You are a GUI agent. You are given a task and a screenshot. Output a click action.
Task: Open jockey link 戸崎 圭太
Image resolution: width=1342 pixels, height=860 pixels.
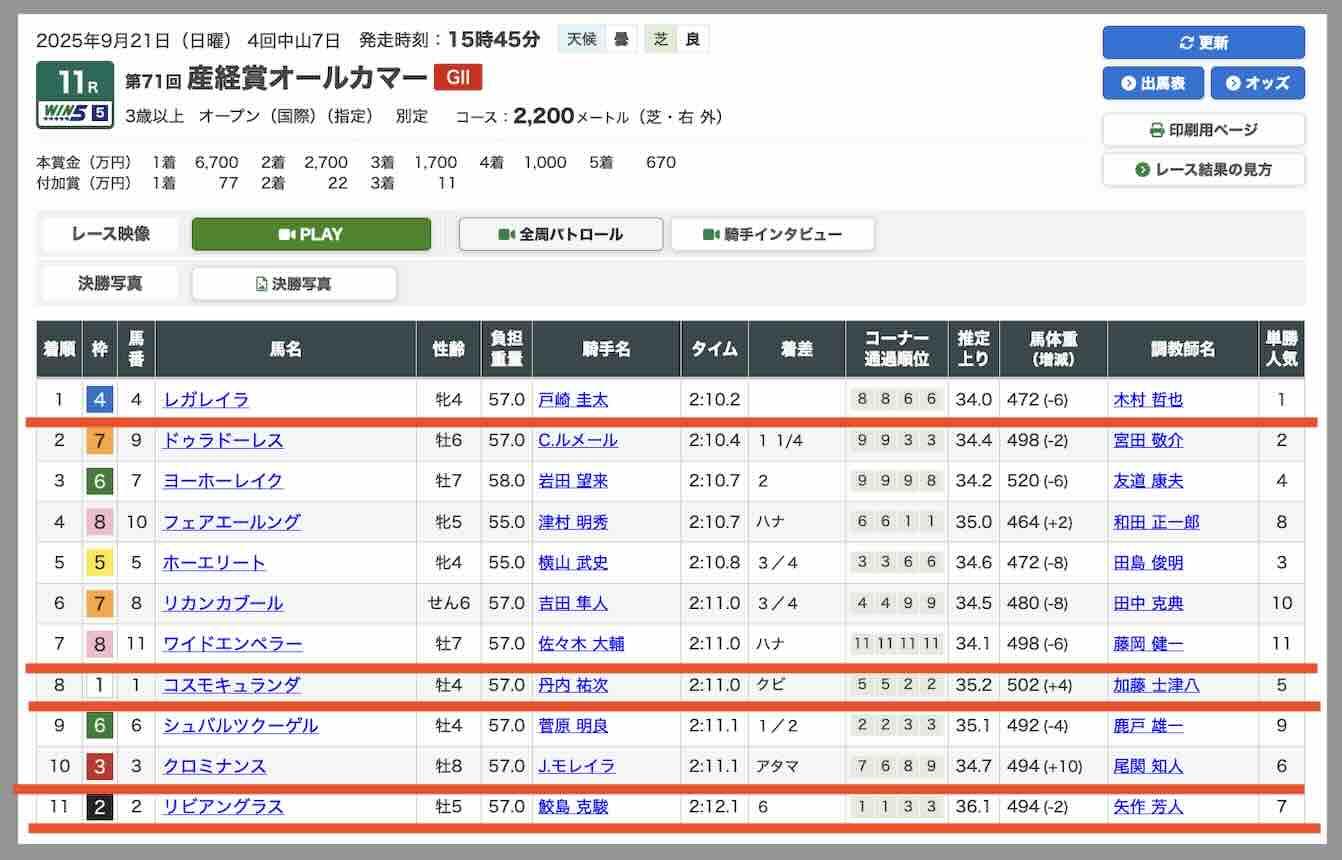point(572,400)
